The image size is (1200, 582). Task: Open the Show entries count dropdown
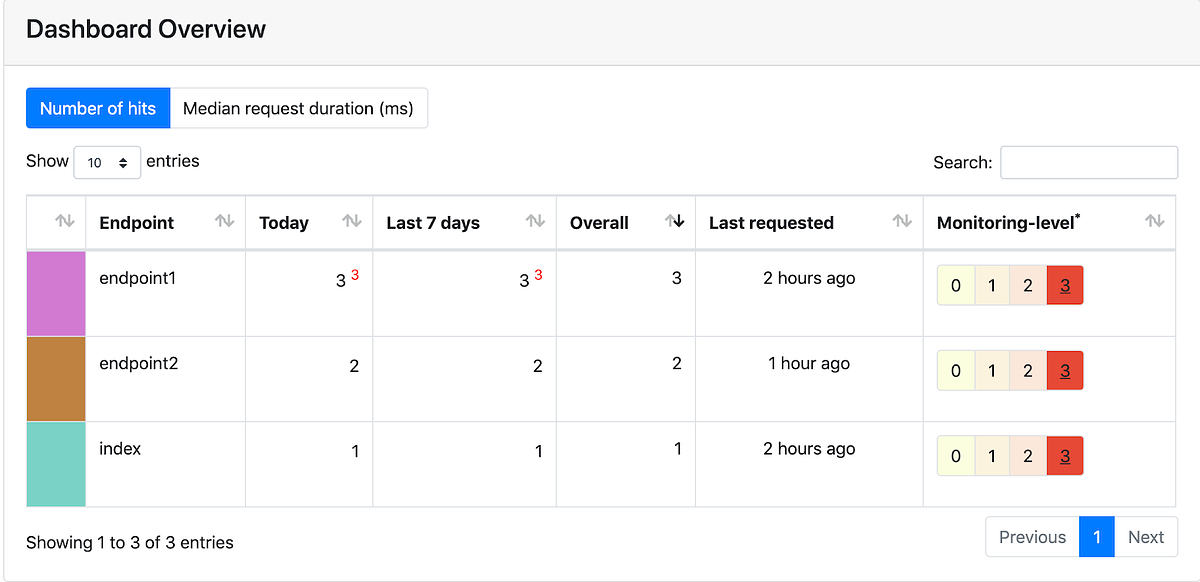pos(107,162)
